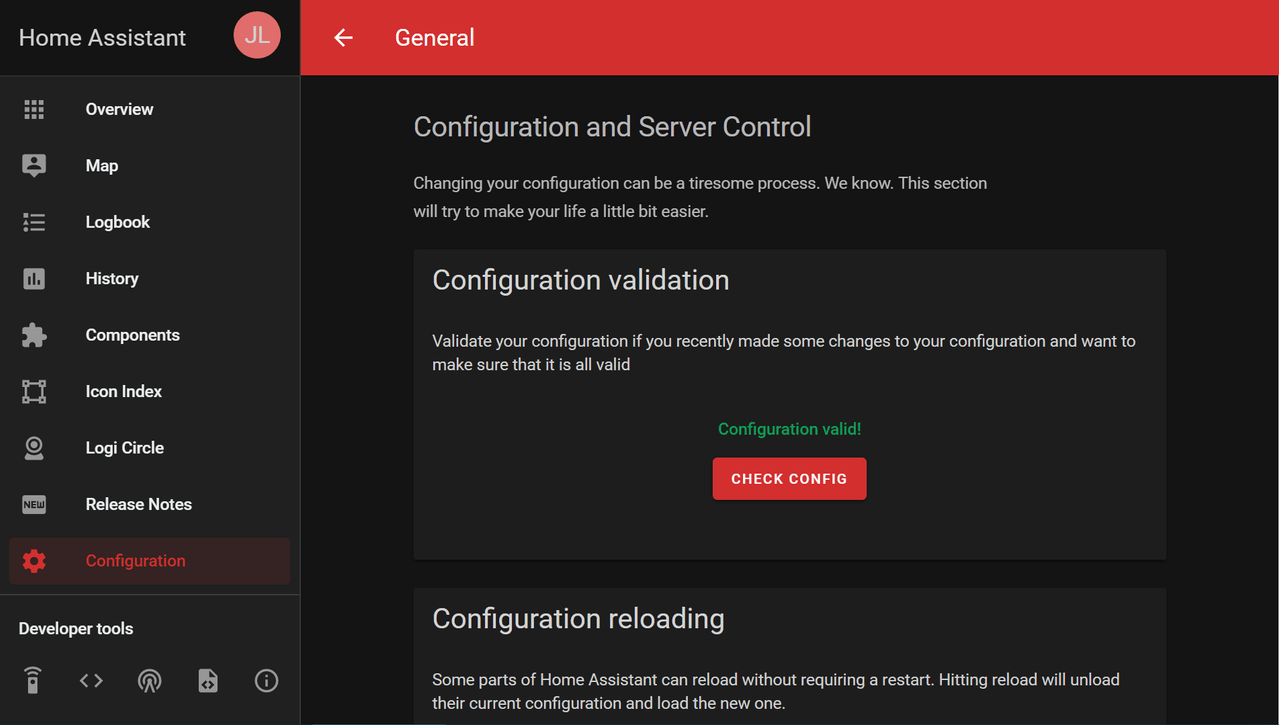The height and width of the screenshot is (725, 1279).
Task: Click the Logi Circle webcam icon
Action: [x=34, y=448]
